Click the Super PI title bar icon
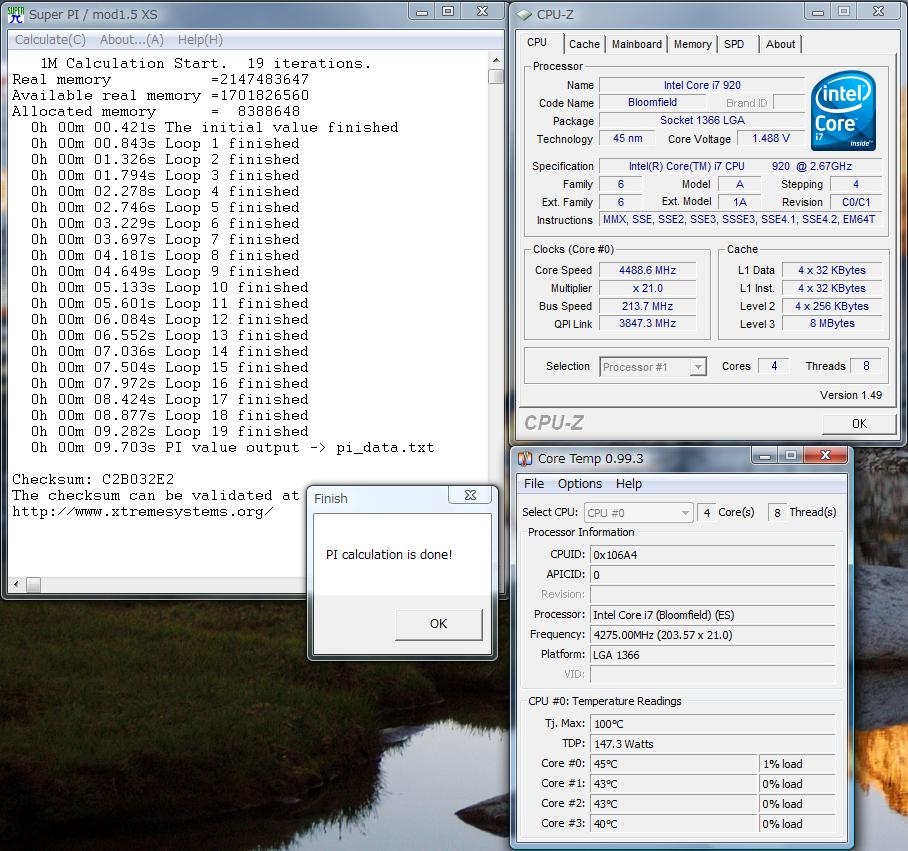The width and height of the screenshot is (908, 851). pyautogui.click(x=16, y=14)
